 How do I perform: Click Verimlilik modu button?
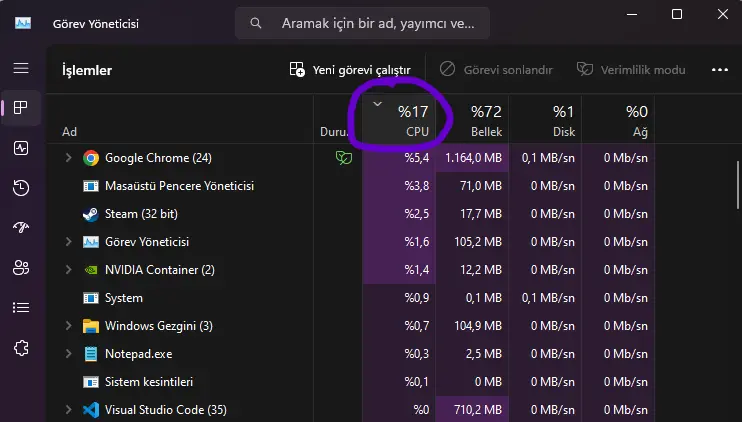tap(631, 70)
